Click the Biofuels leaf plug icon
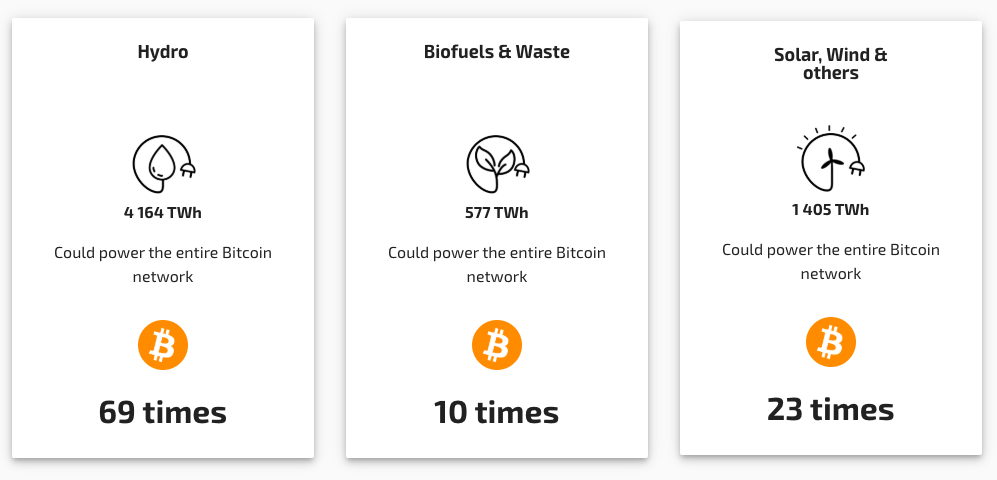 pos(498,164)
